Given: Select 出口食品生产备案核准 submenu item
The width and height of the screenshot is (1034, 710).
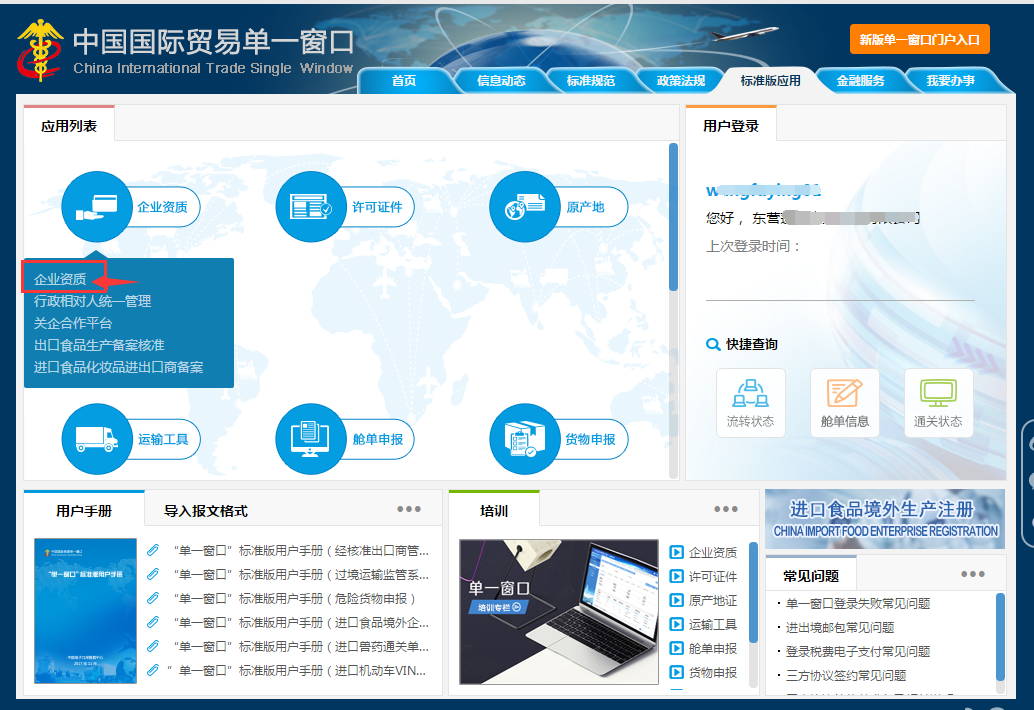Looking at the screenshot, I should tap(99, 345).
